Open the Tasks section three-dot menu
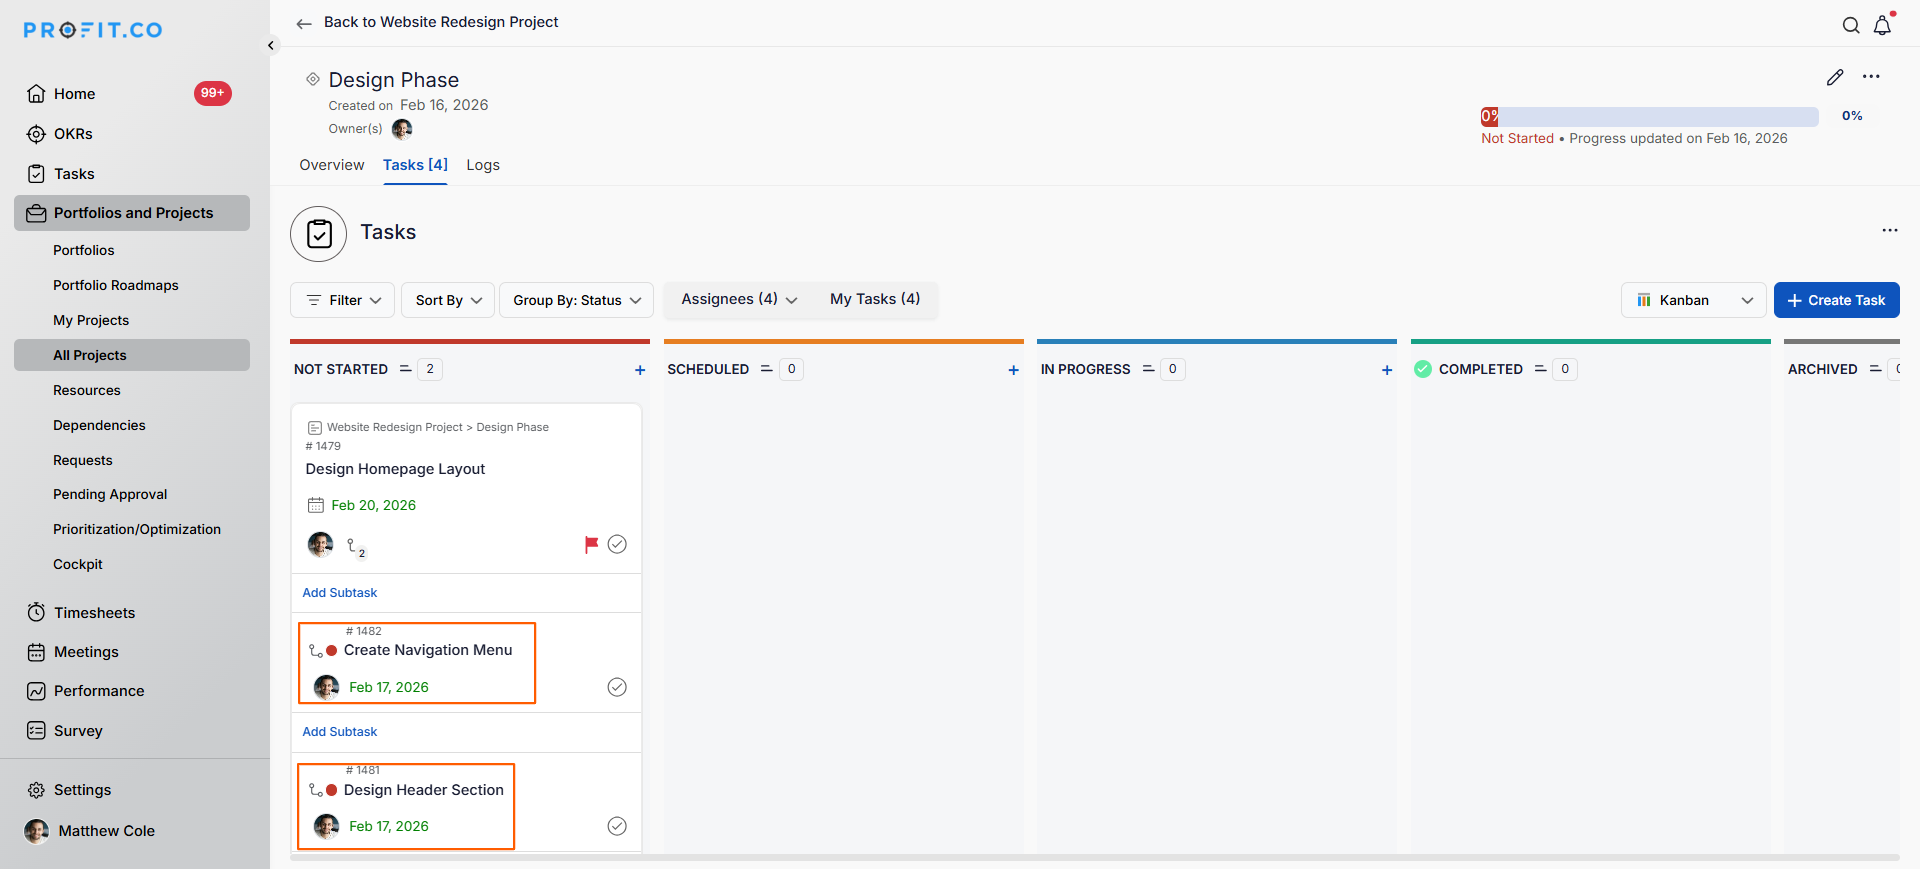The height and width of the screenshot is (869, 1920). coord(1889,231)
